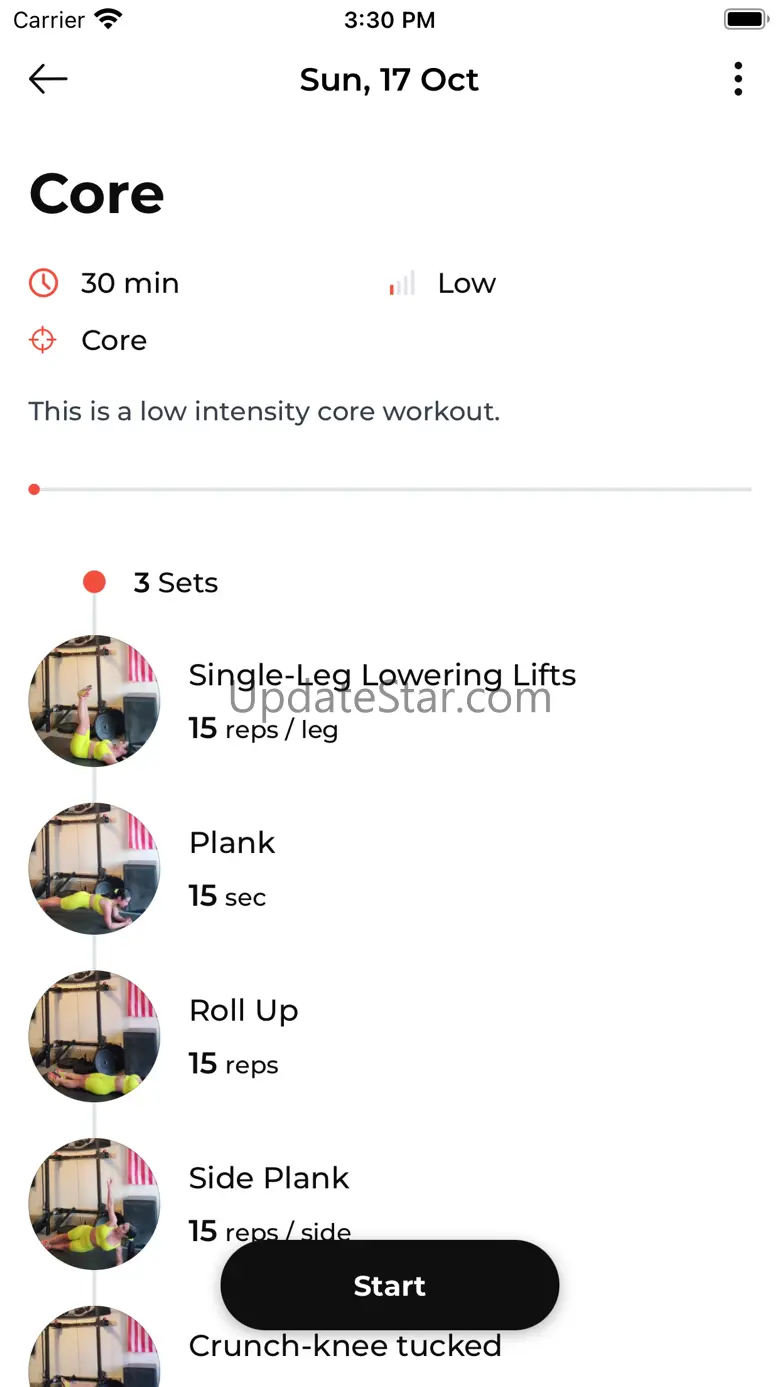Click the red progress slider handle
The width and height of the screenshot is (780, 1387).
(x=34, y=489)
